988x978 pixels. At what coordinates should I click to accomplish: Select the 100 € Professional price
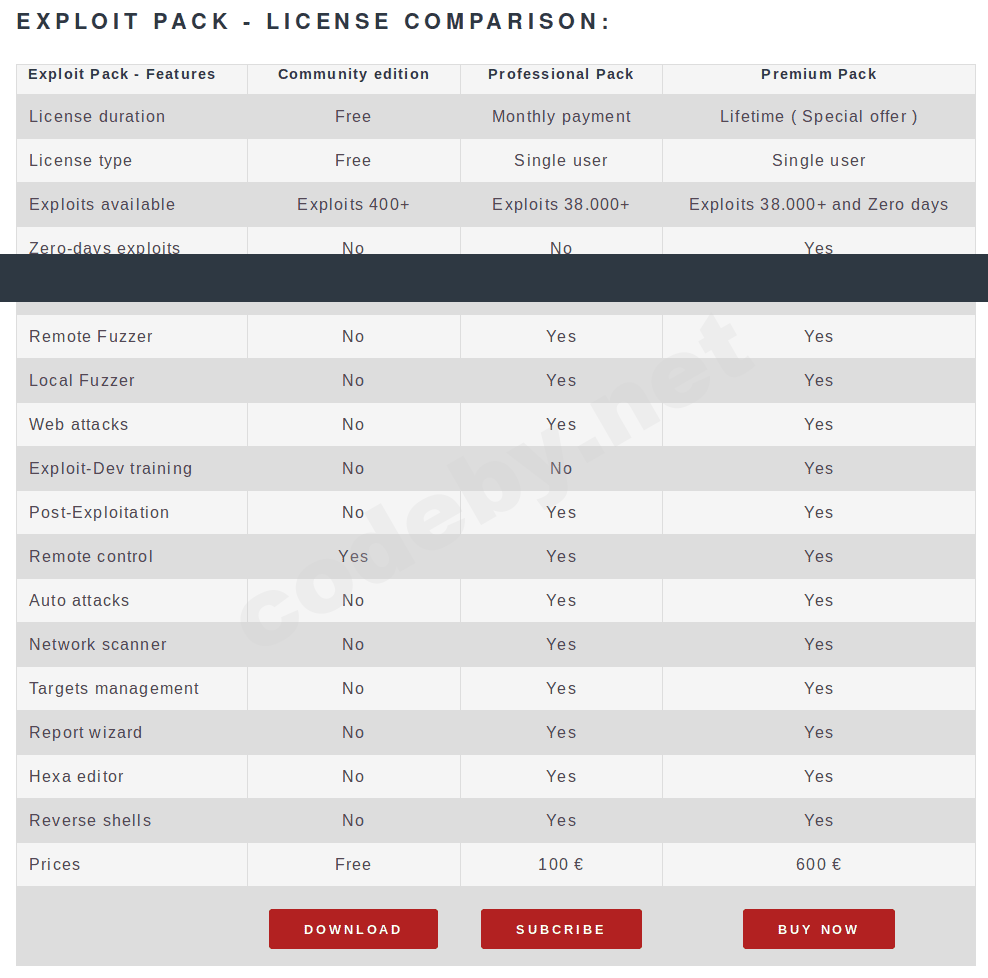tap(561, 865)
